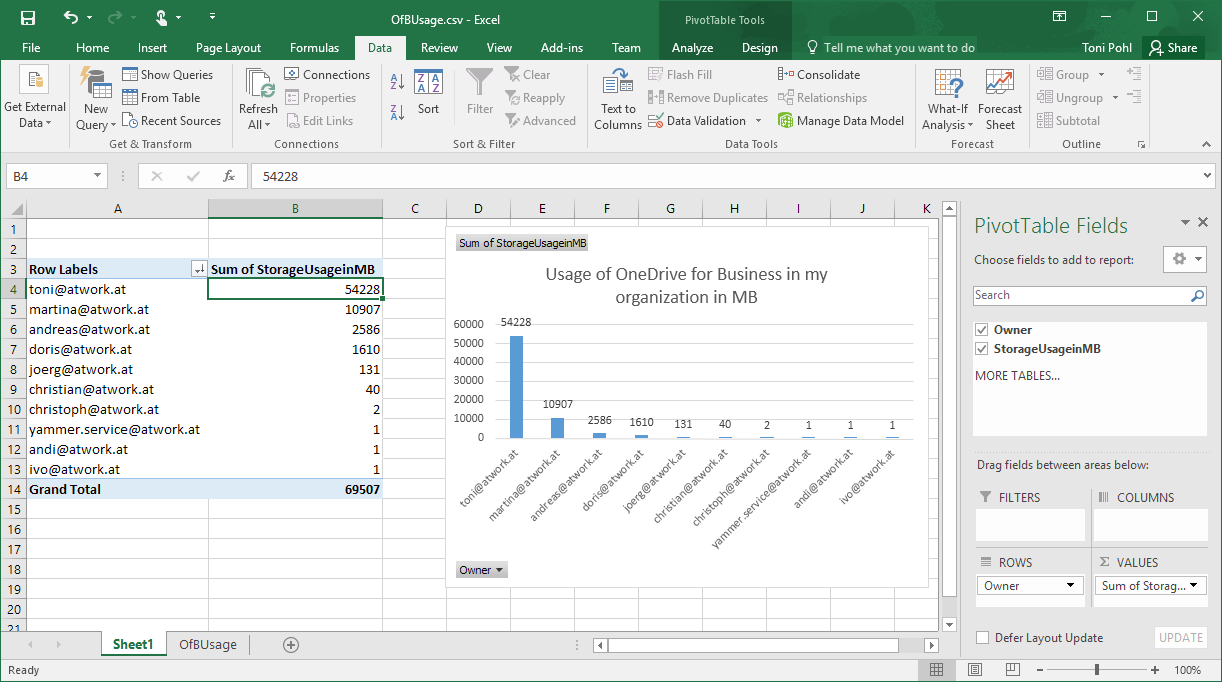This screenshot has height=682, width=1222.
Task: Uncheck the StorageUsageinMB field checkbox
Action: click(x=981, y=349)
